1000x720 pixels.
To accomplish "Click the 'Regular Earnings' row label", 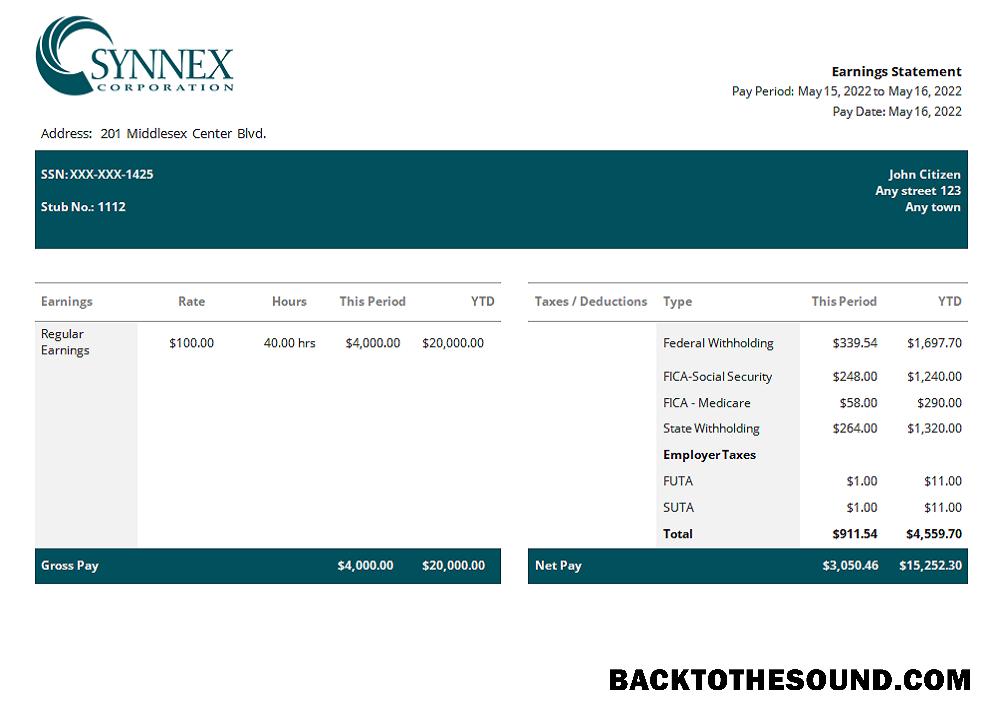I will click(65, 342).
